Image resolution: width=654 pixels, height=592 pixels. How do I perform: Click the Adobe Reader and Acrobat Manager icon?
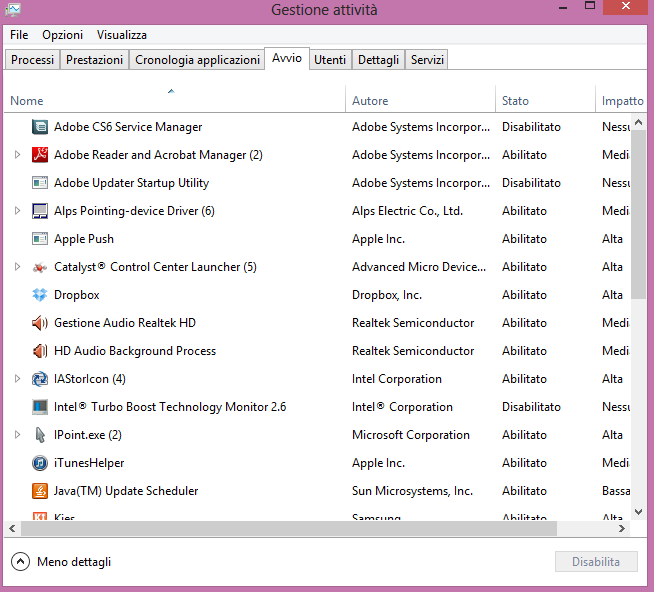coord(40,155)
